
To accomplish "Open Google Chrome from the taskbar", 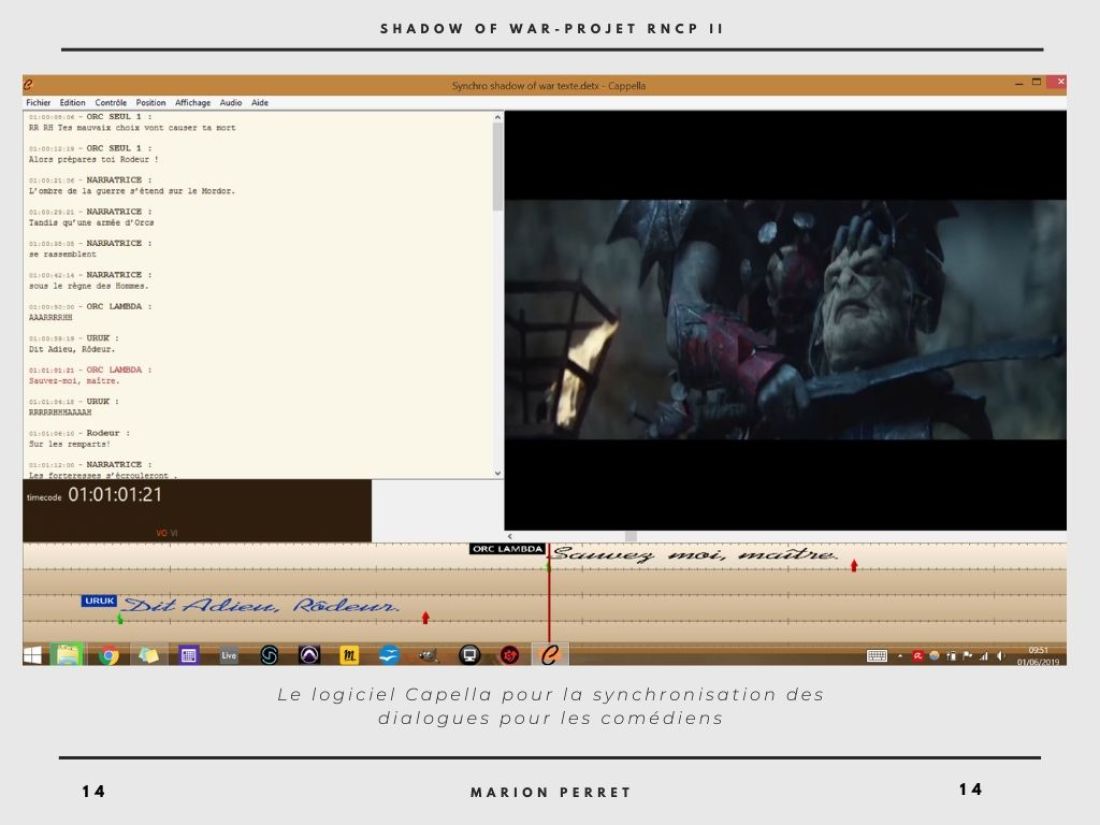I will pos(108,656).
